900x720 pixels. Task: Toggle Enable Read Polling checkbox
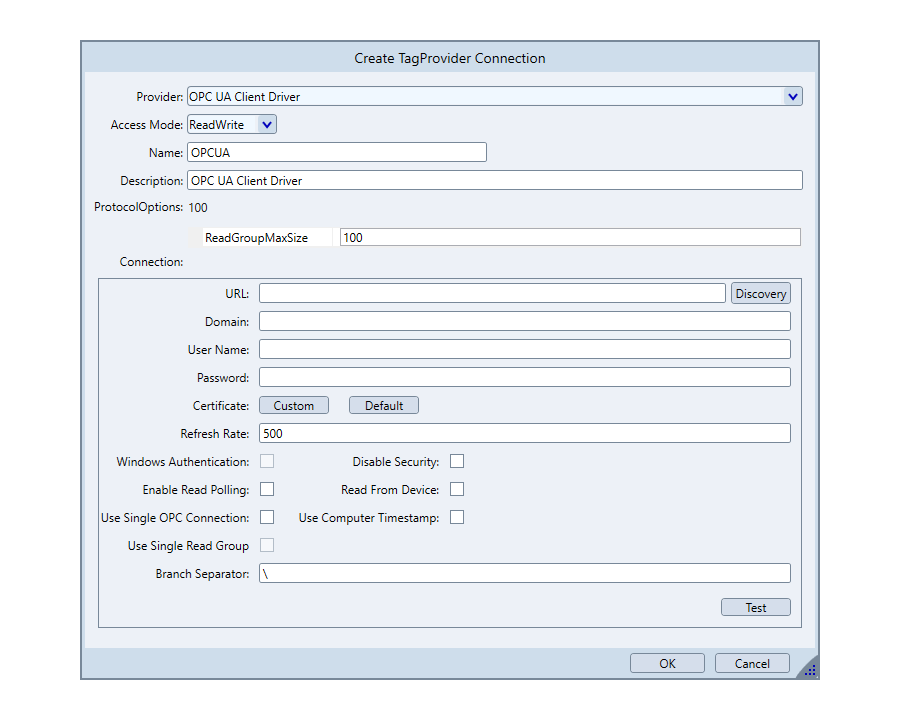(267, 490)
